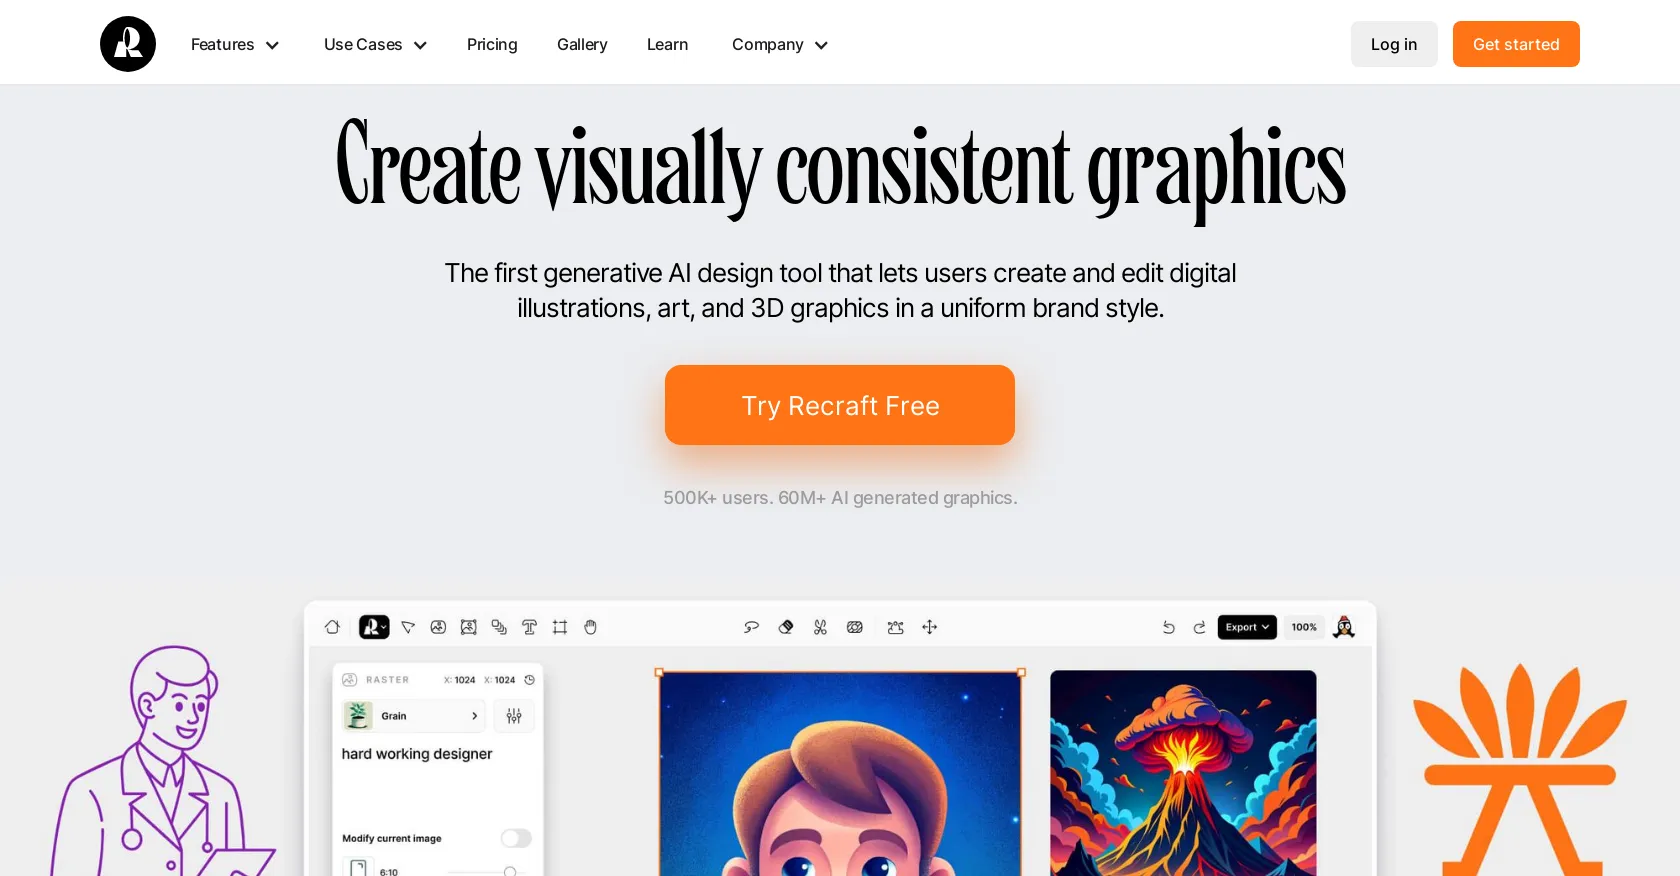Click the Try Recraft Free button
The height and width of the screenshot is (876, 1680).
click(x=840, y=405)
